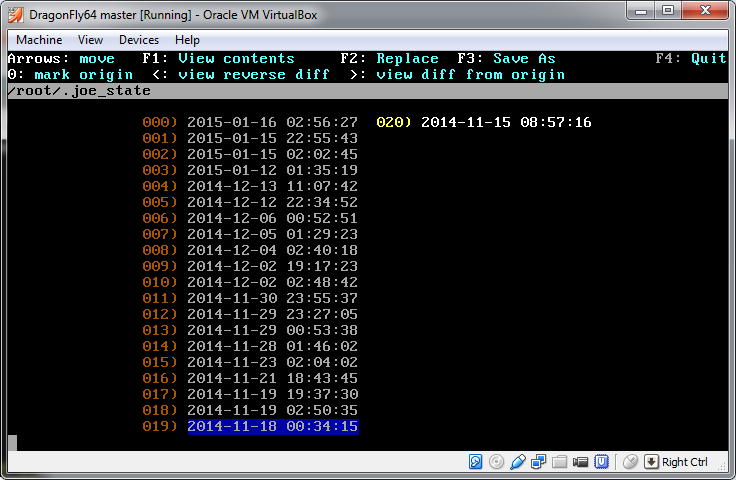Click the video capture status icon
Image resolution: width=736 pixels, height=480 pixels.
click(x=581, y=462)
